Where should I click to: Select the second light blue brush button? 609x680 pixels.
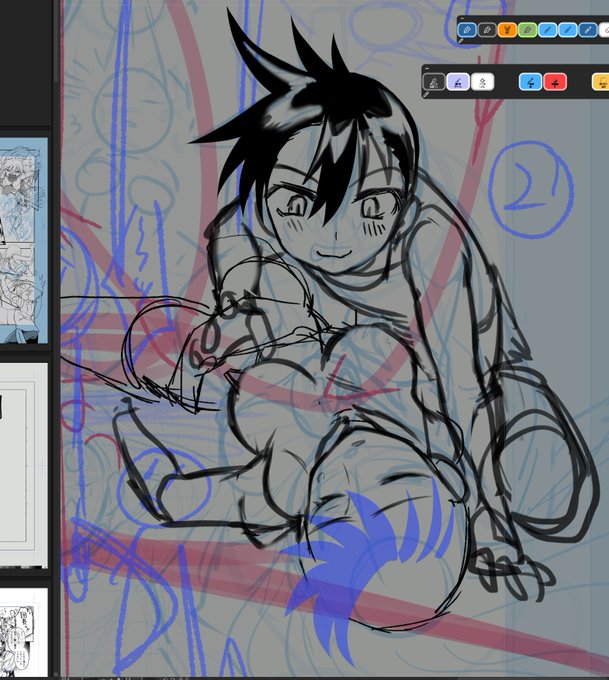coord(568,30)
